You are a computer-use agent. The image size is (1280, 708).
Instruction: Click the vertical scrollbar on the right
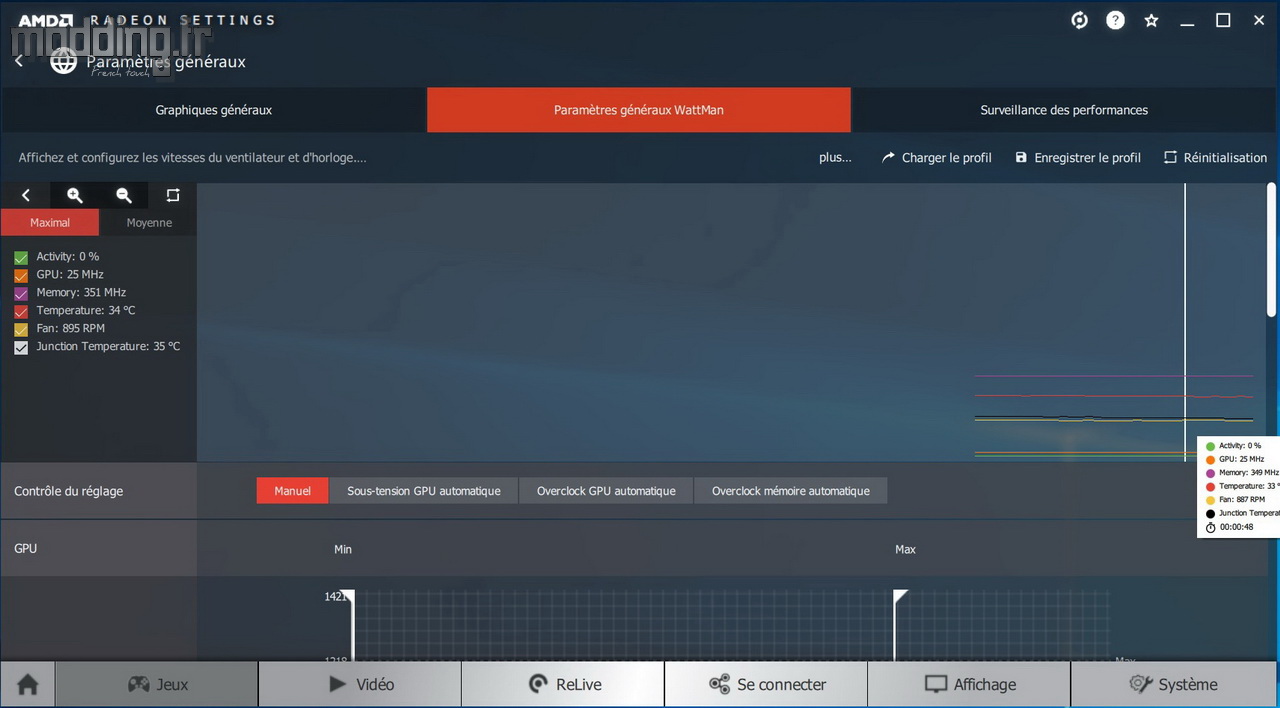click(x=1272, y=250)
